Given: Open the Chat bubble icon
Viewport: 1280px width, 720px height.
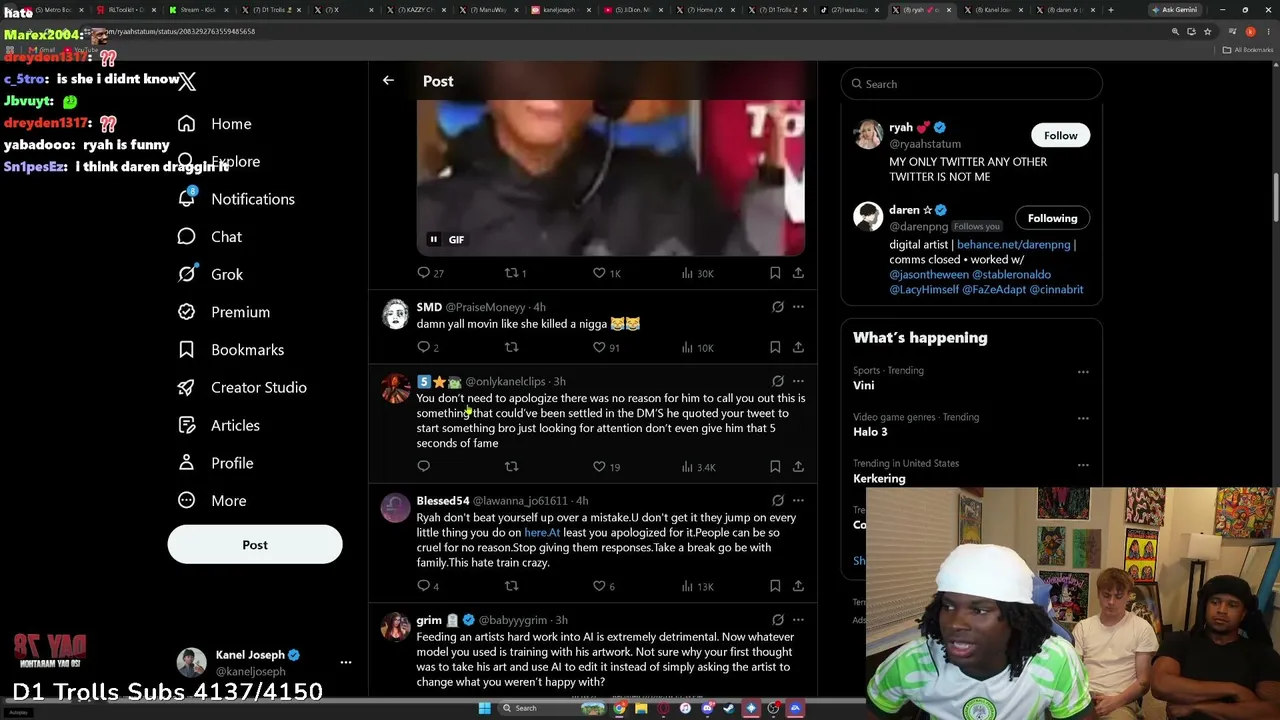Looking at the screenshot, I should tap(186, 237).
